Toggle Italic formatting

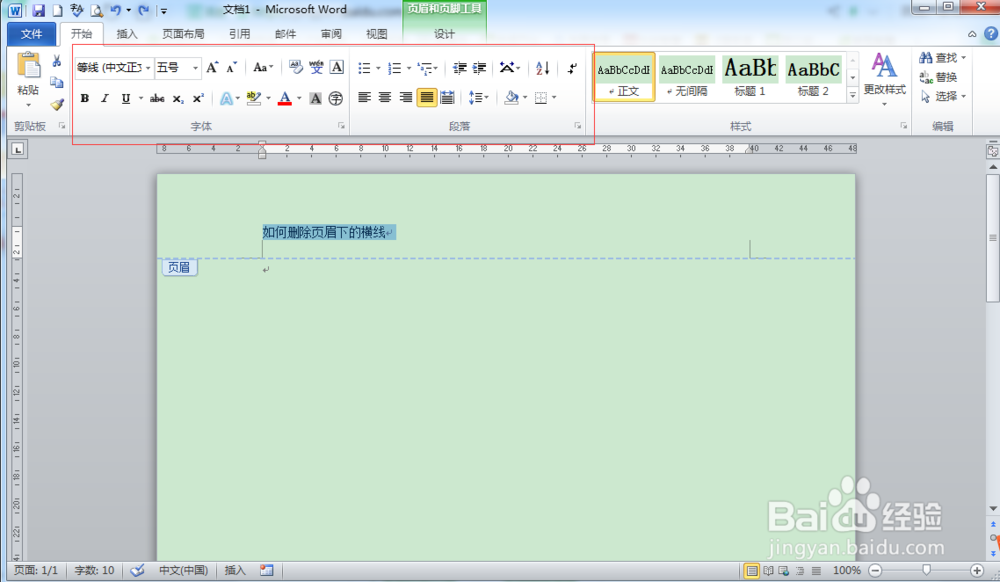coord(105,98)
